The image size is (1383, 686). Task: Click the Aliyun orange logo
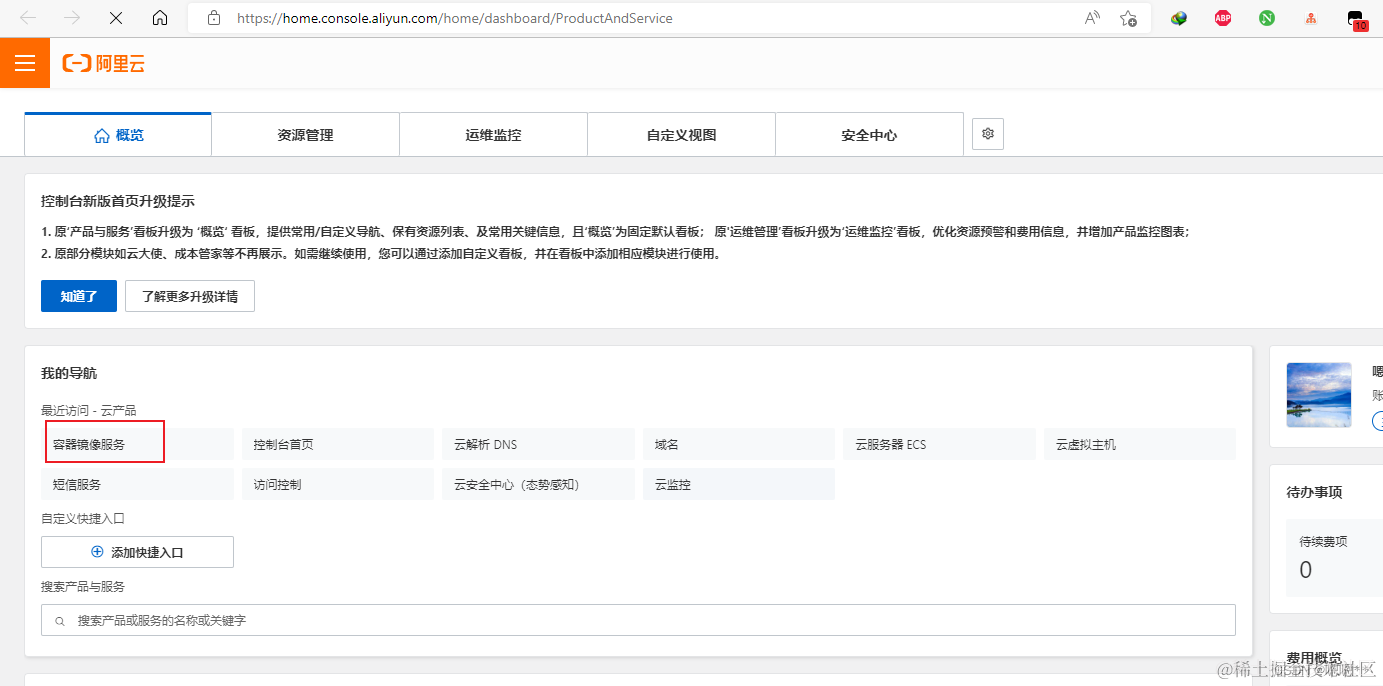pyautogui.click(x=103, y=63)
